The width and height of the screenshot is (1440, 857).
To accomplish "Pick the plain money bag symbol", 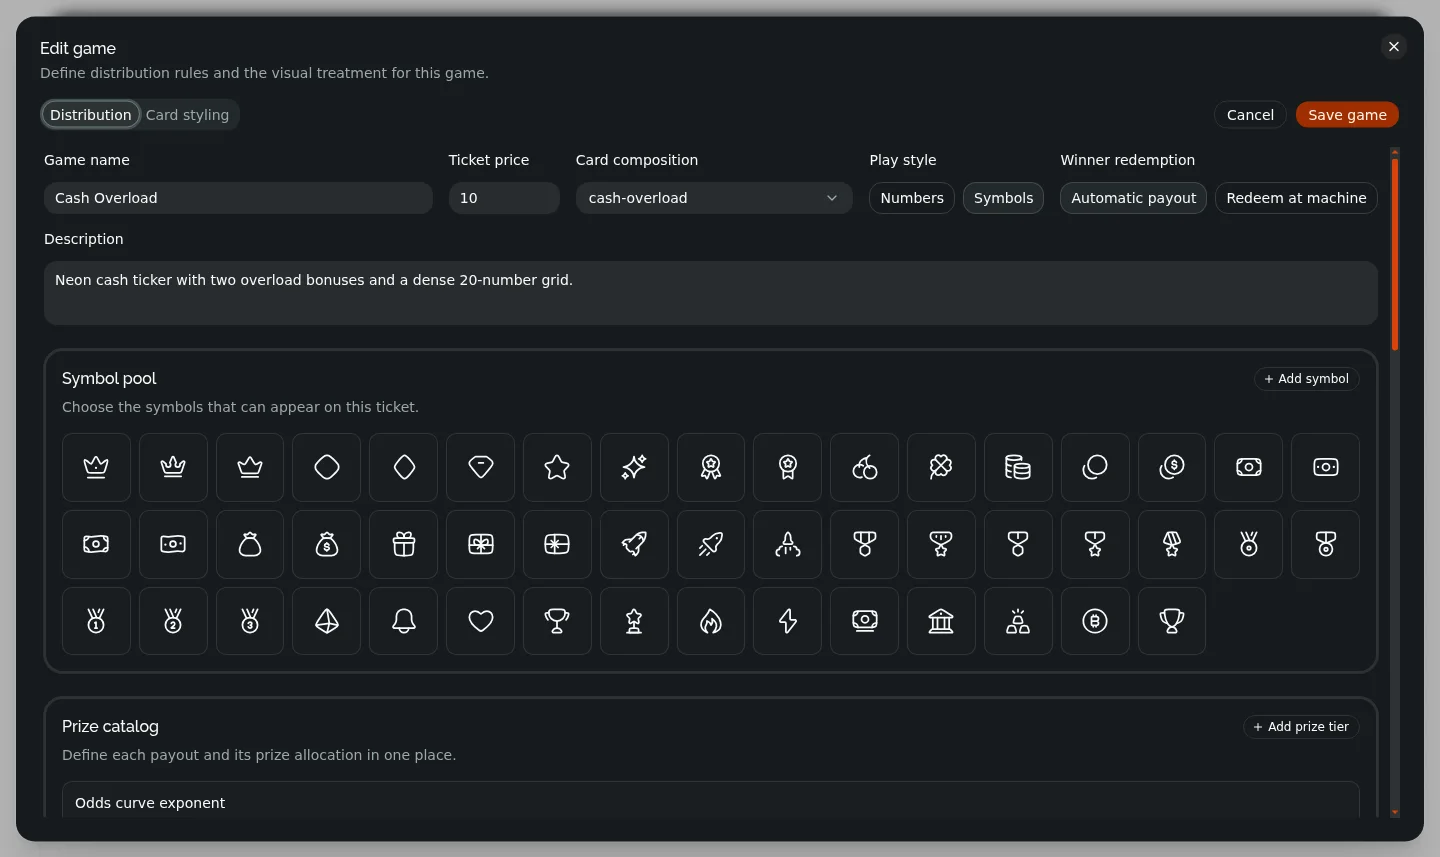I will (x=250, y=544).
